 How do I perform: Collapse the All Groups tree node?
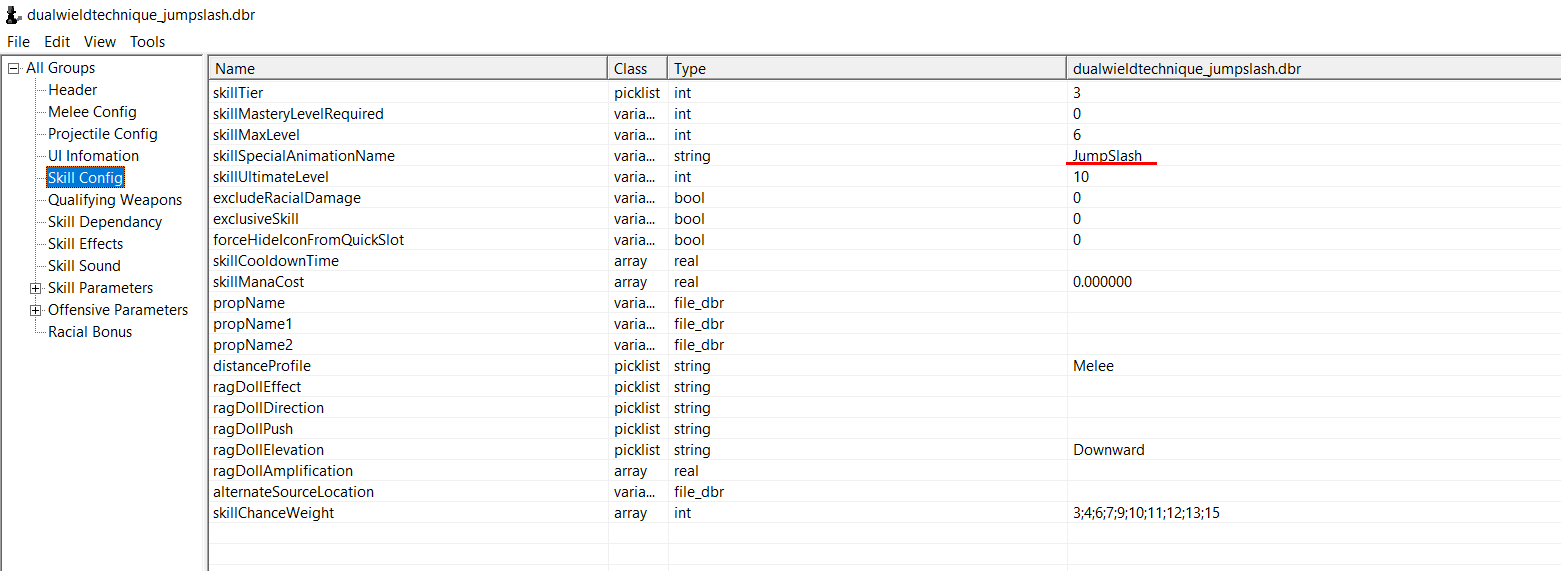point(14,68)
